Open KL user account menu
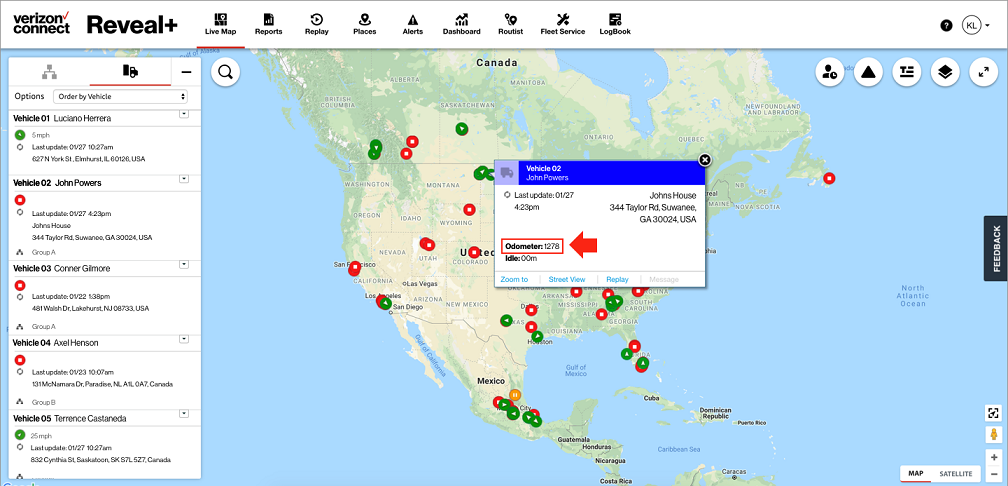The image size is (1008, 486). point(975,26)
